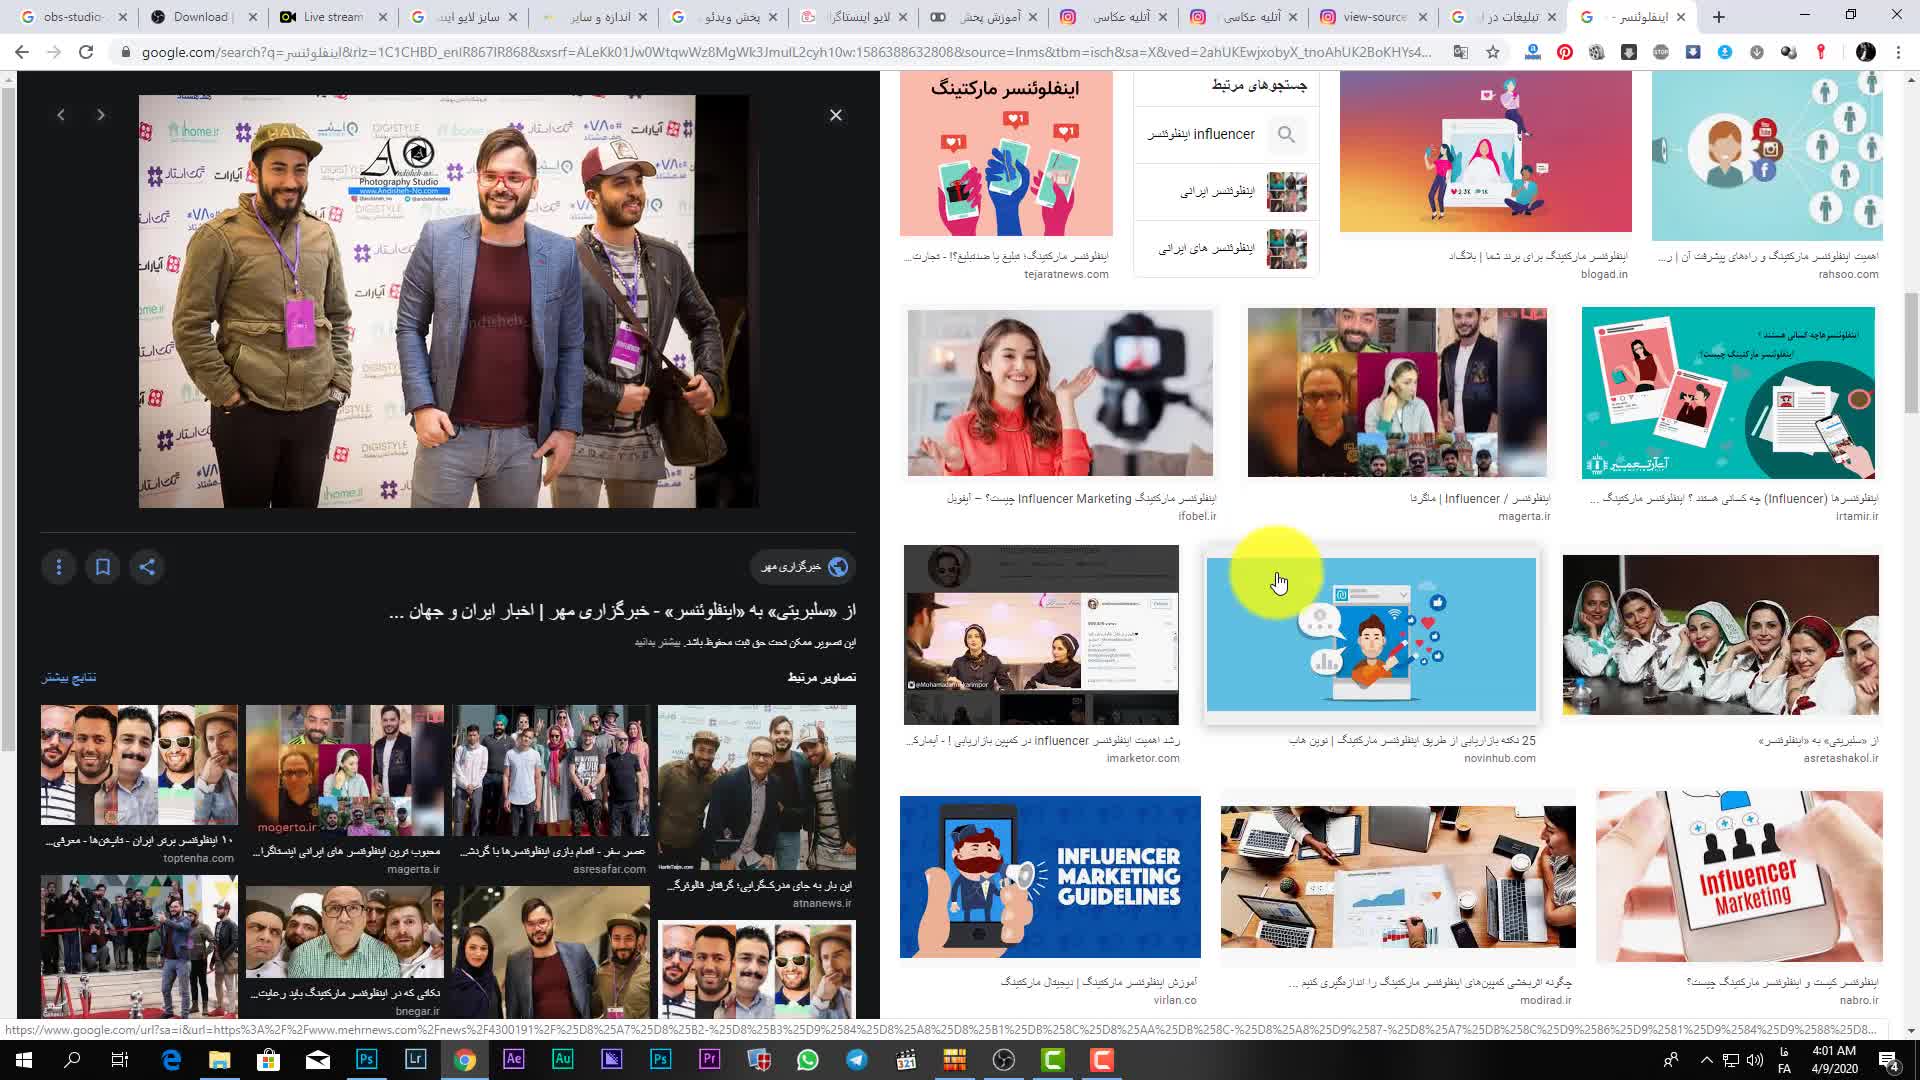Close the image preview panel
Viewport: 1920px width, 1080px height.
tap(836, 115)
